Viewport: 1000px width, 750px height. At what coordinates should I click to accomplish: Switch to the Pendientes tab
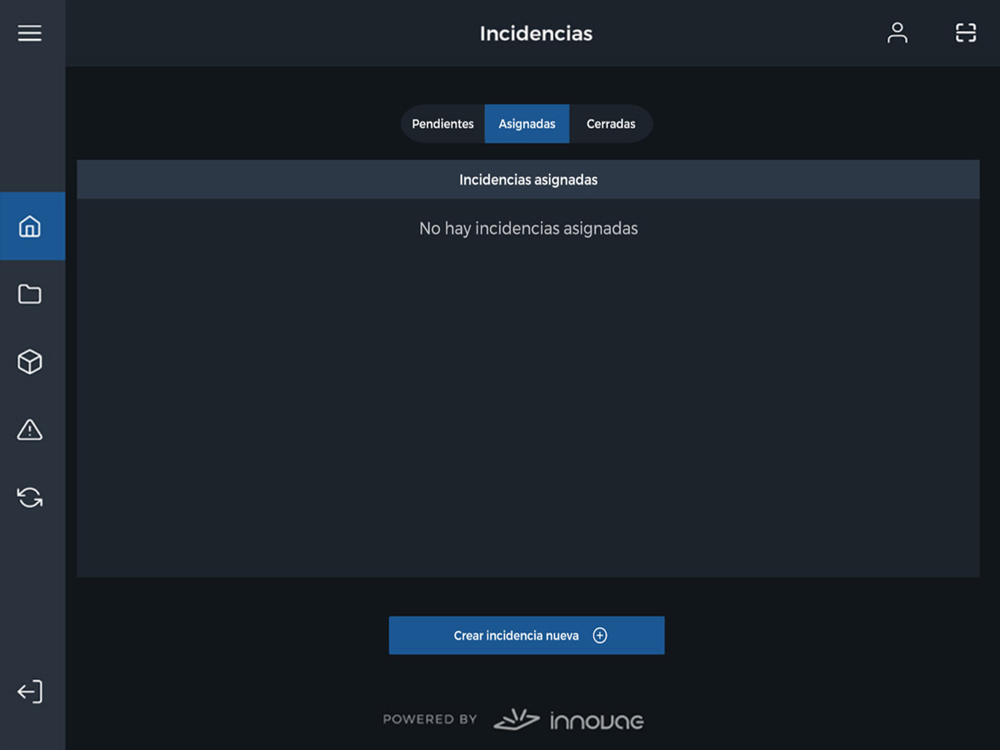click(443, 124)
